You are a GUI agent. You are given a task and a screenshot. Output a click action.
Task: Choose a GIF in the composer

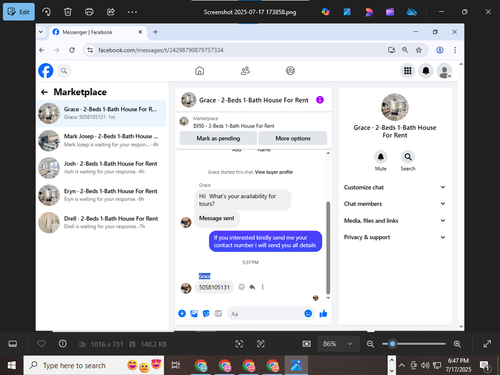point(218,313)
